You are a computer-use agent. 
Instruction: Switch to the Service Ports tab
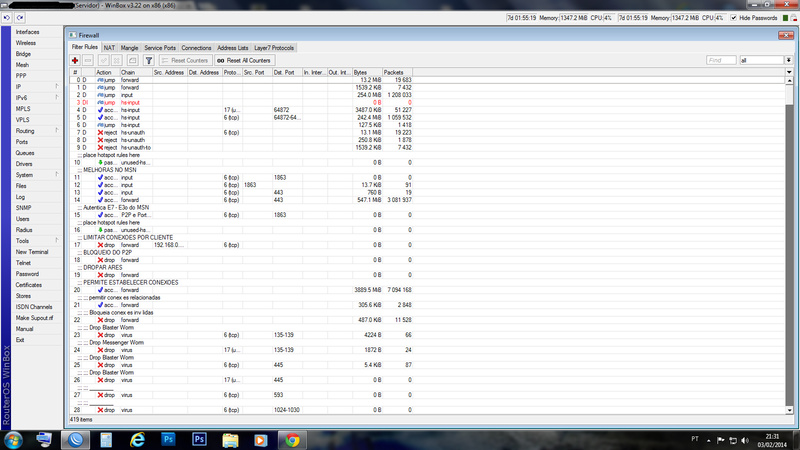(x=160, y=48)
